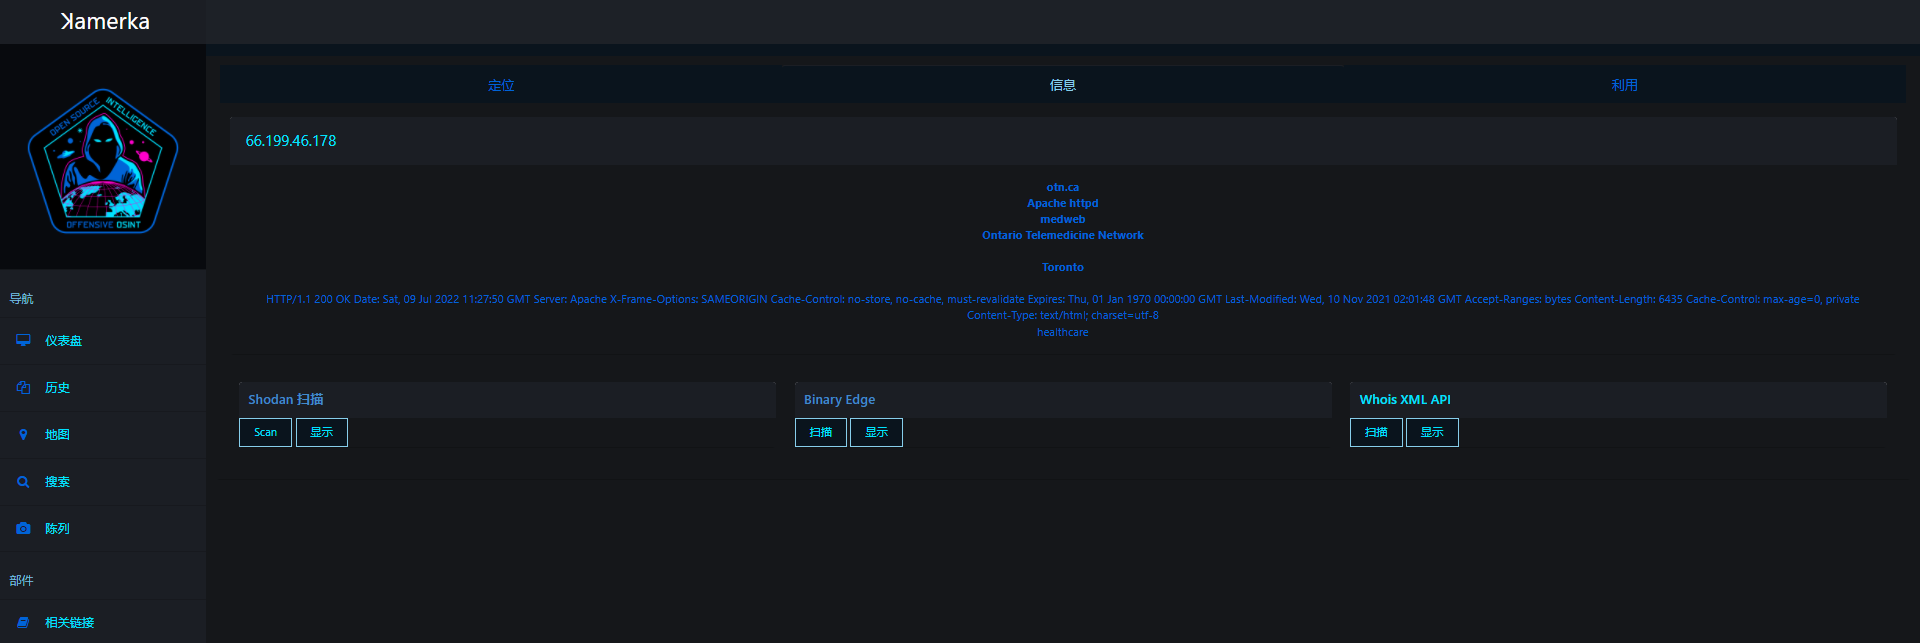This screenshot has width=1920, height=643.
Task: Click the Offensive OSINT hacker logo image
Action: click(103, 161)
